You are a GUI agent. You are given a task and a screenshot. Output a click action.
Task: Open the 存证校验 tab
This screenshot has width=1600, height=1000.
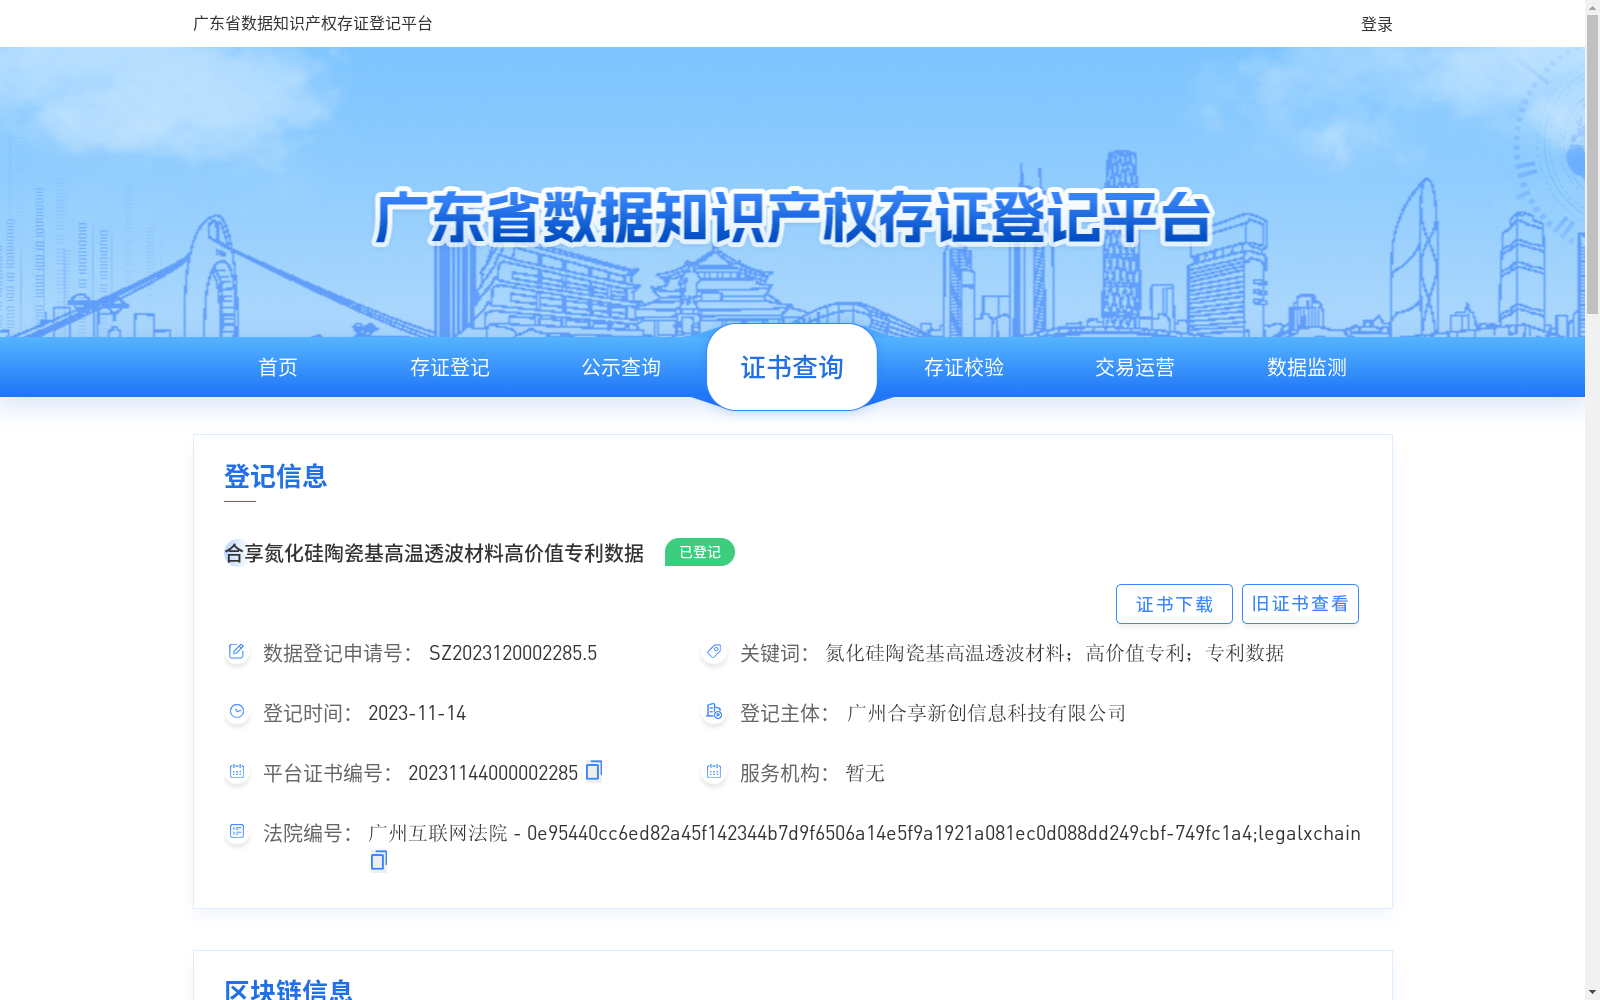coord(964,367)
